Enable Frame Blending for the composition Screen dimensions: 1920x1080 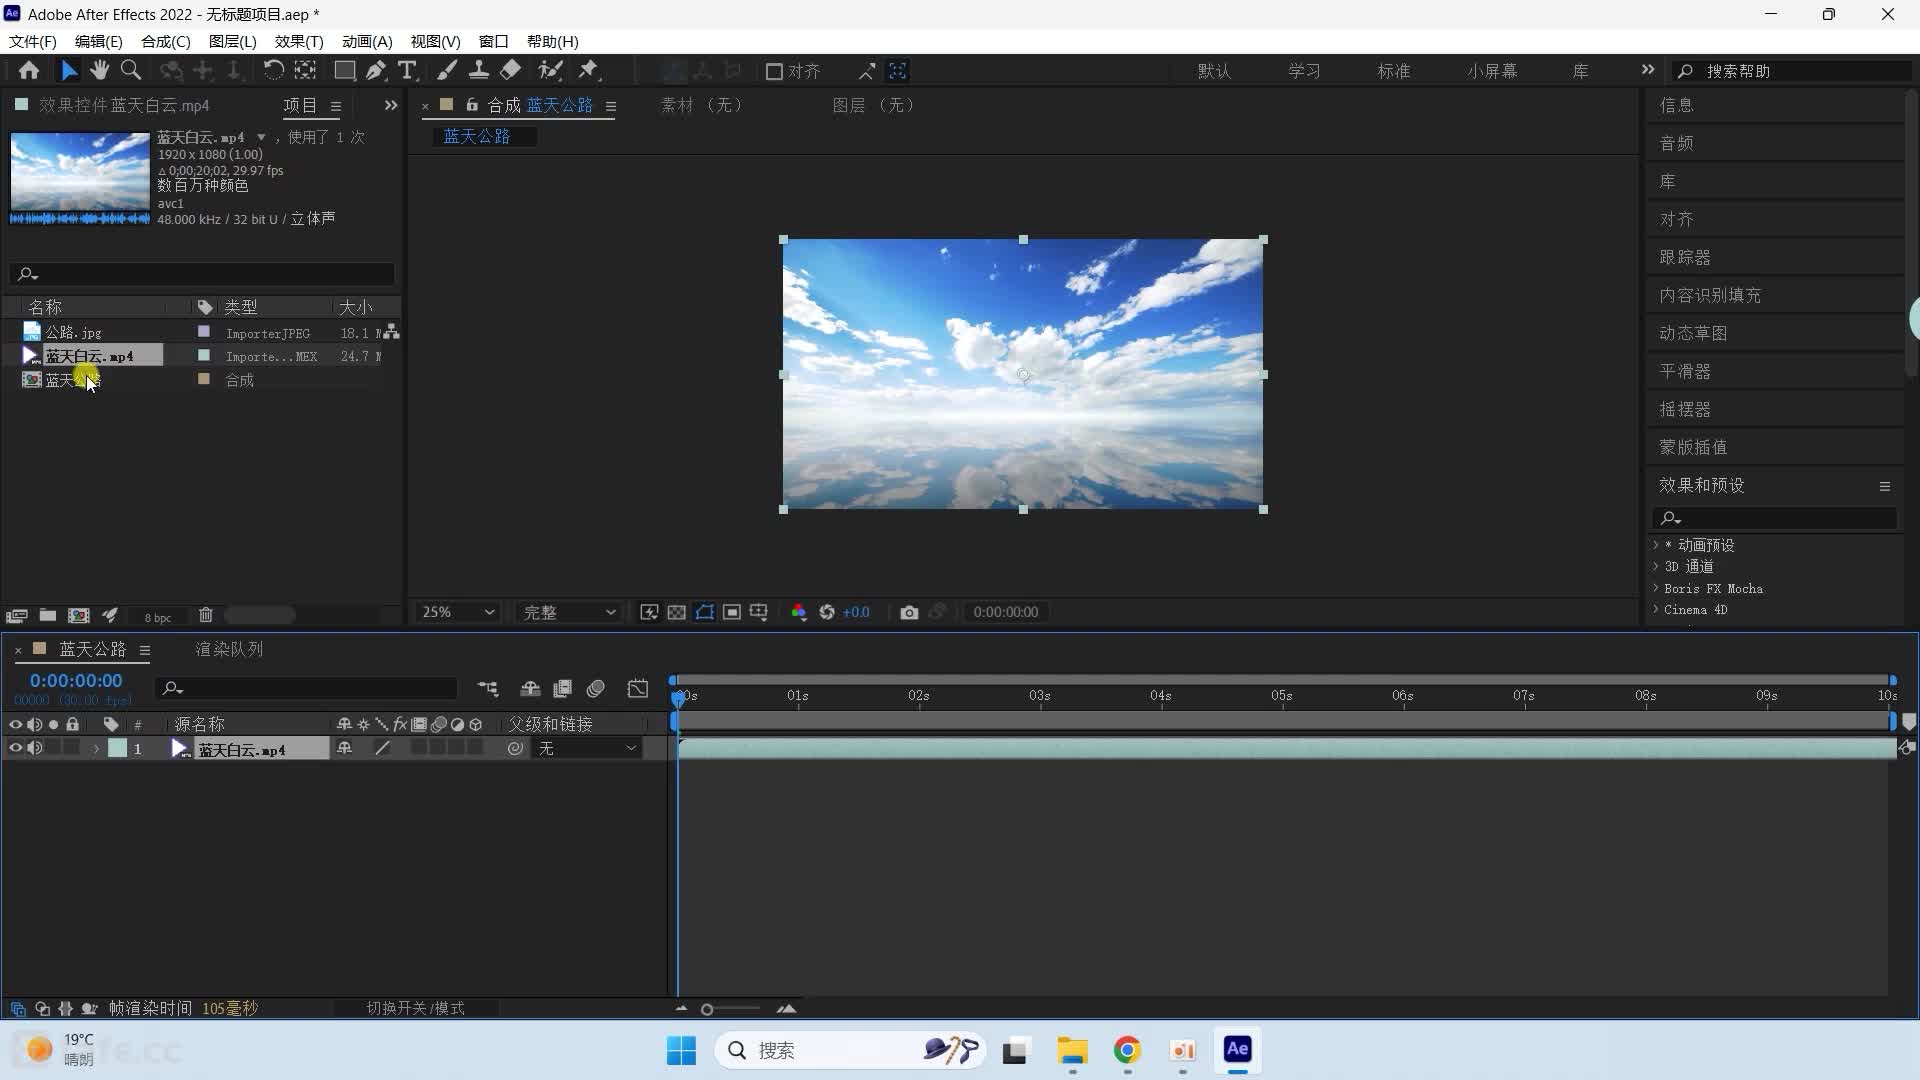563,688
